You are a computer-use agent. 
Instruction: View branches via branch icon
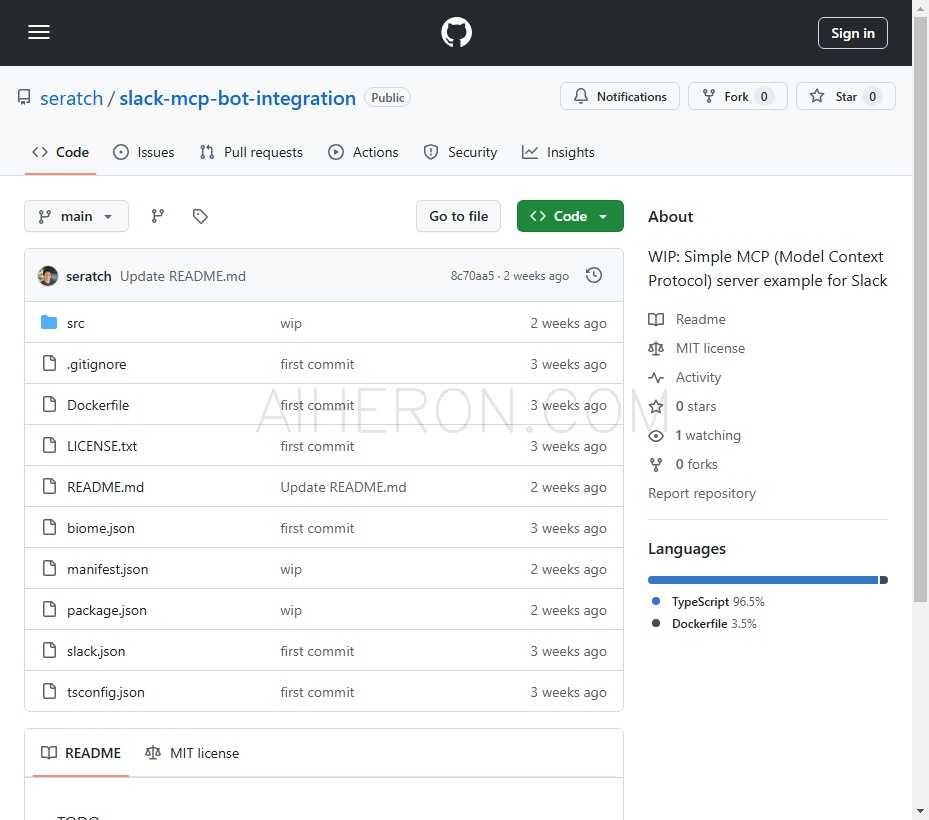tap(158, 216)
